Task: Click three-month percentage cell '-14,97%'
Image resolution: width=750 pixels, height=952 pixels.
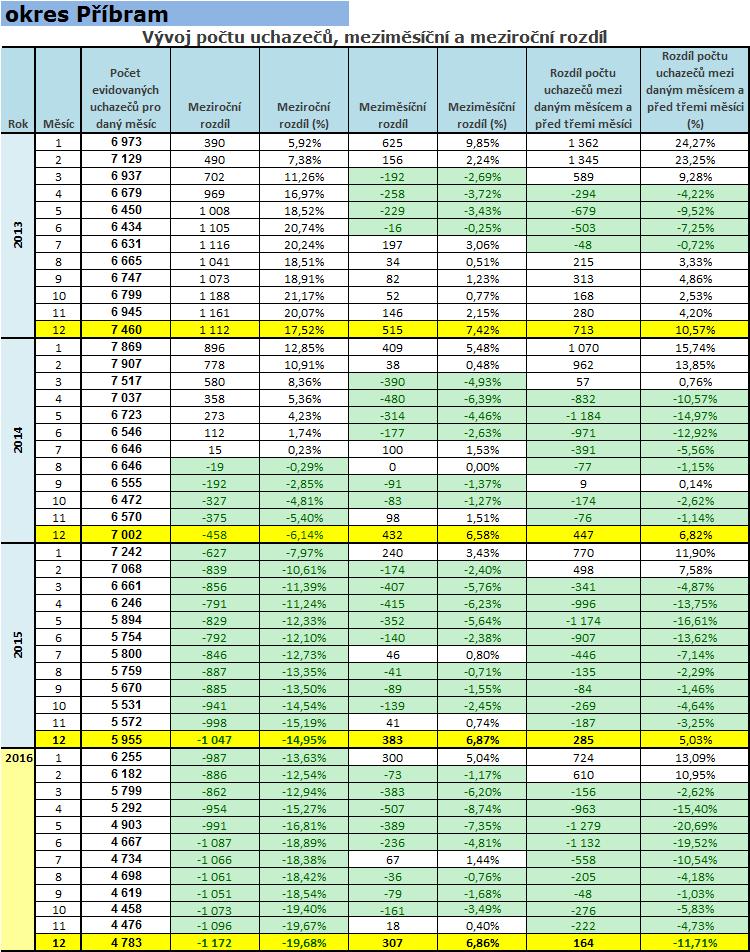Action: [695, 416]
